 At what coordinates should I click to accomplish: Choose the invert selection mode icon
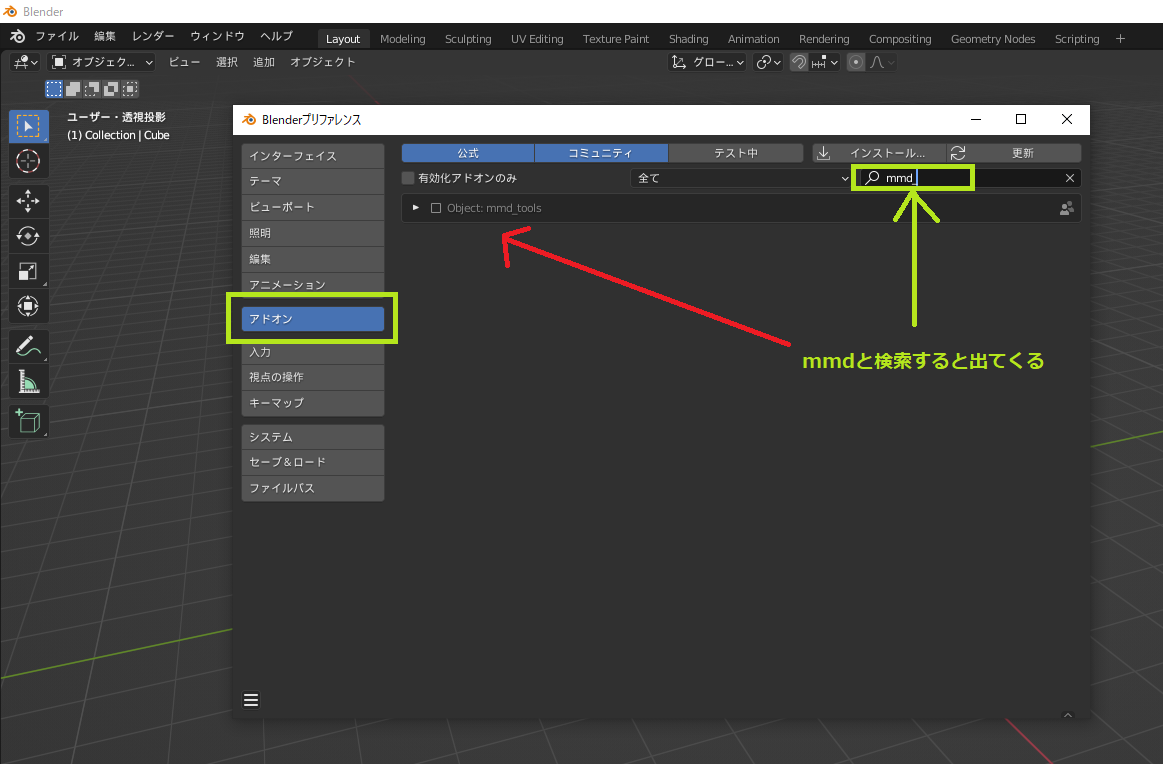click(111, 89)
